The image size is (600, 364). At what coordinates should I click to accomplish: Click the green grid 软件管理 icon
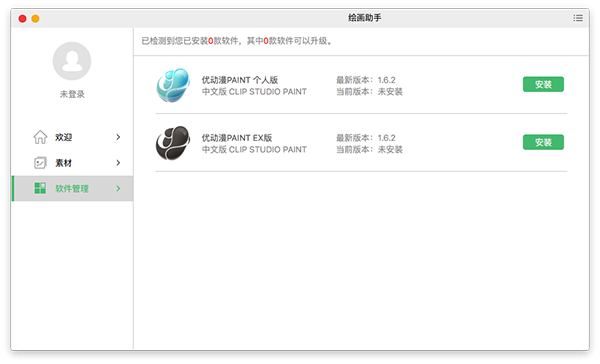[x=40, y=188]
